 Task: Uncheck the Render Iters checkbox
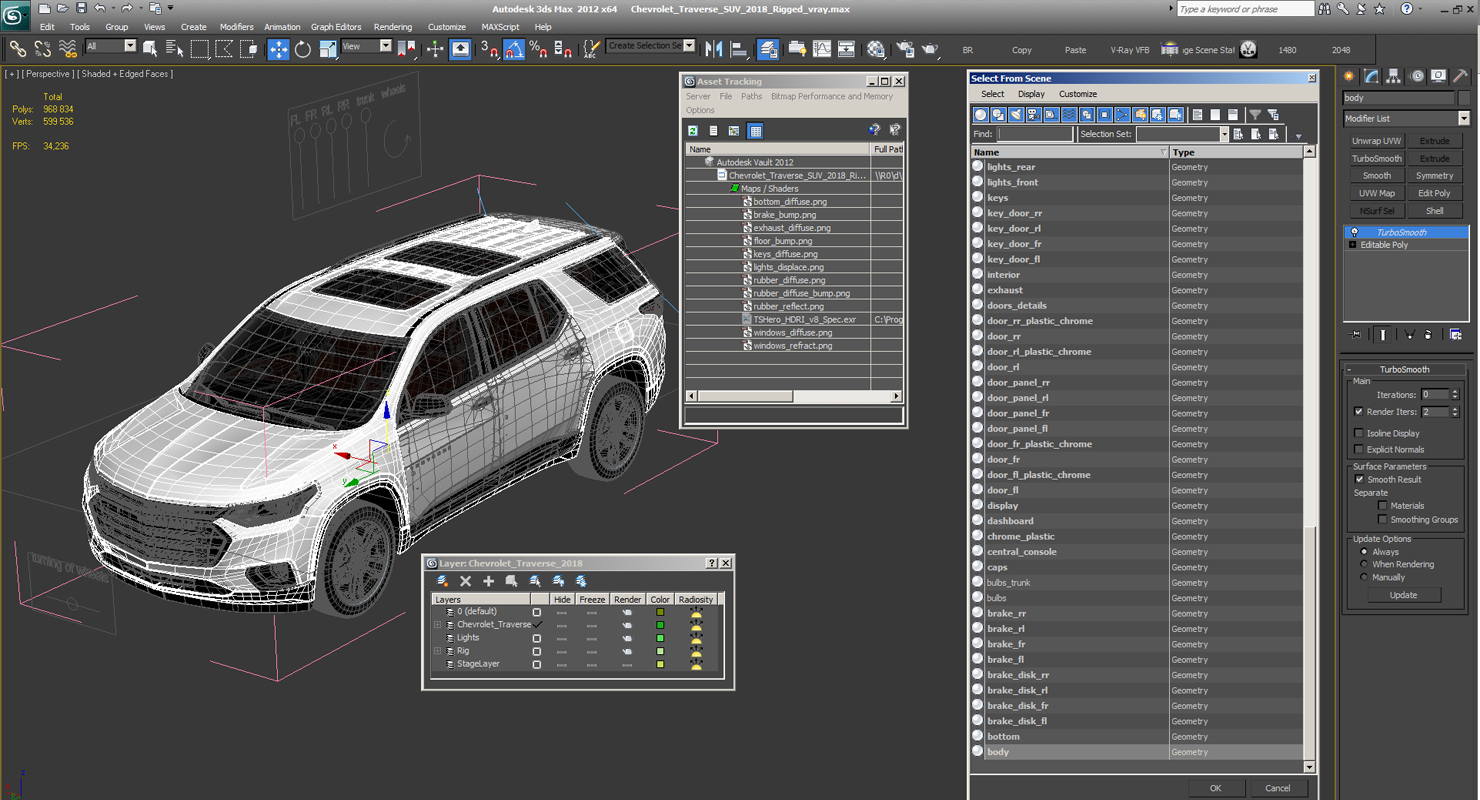[x=1358, y=411]
